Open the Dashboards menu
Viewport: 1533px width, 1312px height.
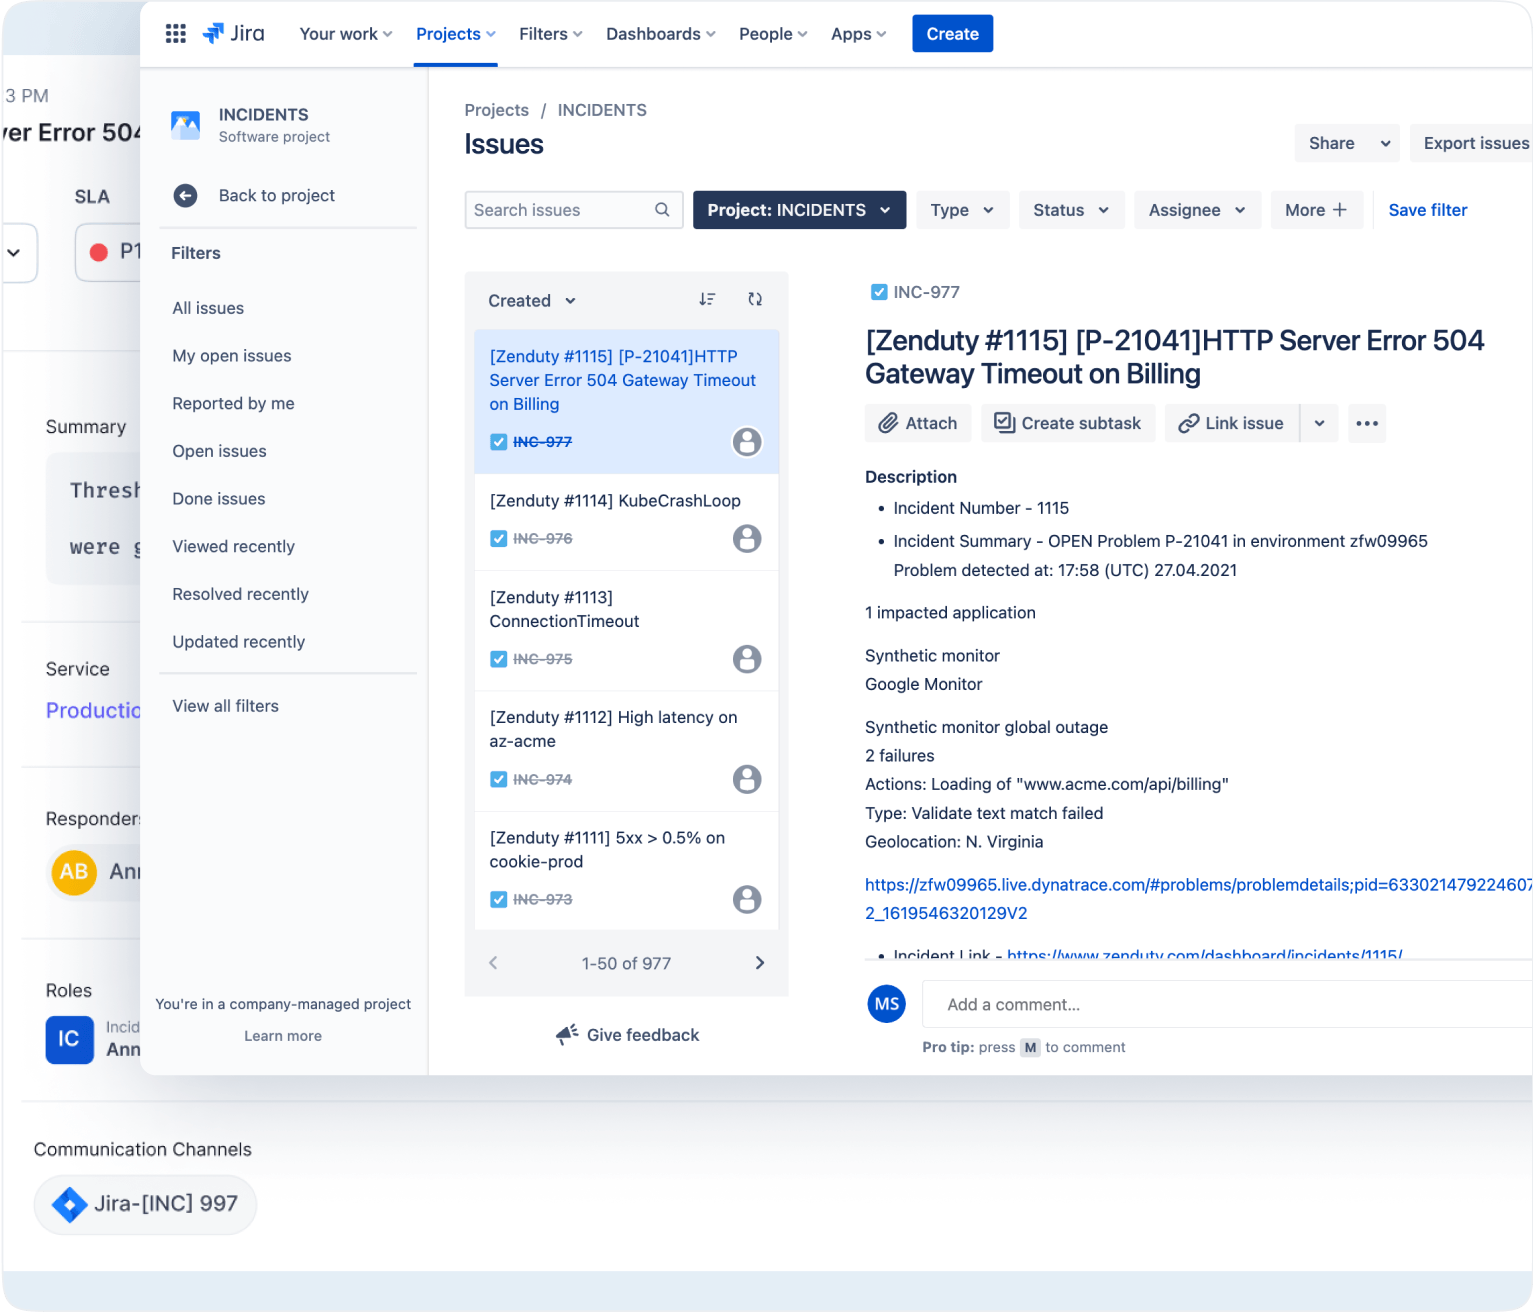[660, 34]
